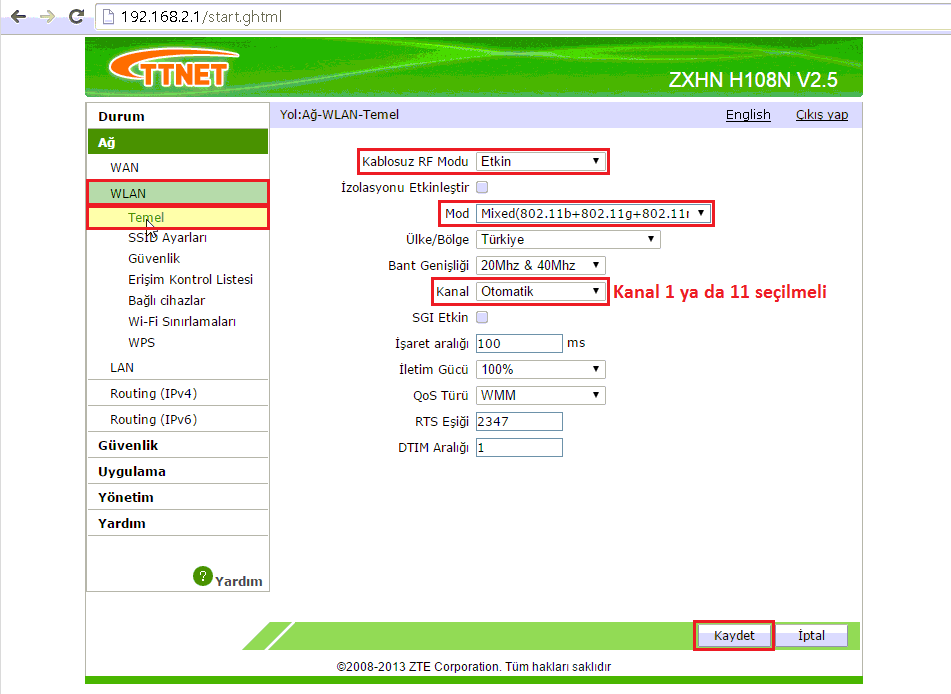The image size is (951, 694).
Task: Click the Kaydet button
Action: (x=733, y=635)
